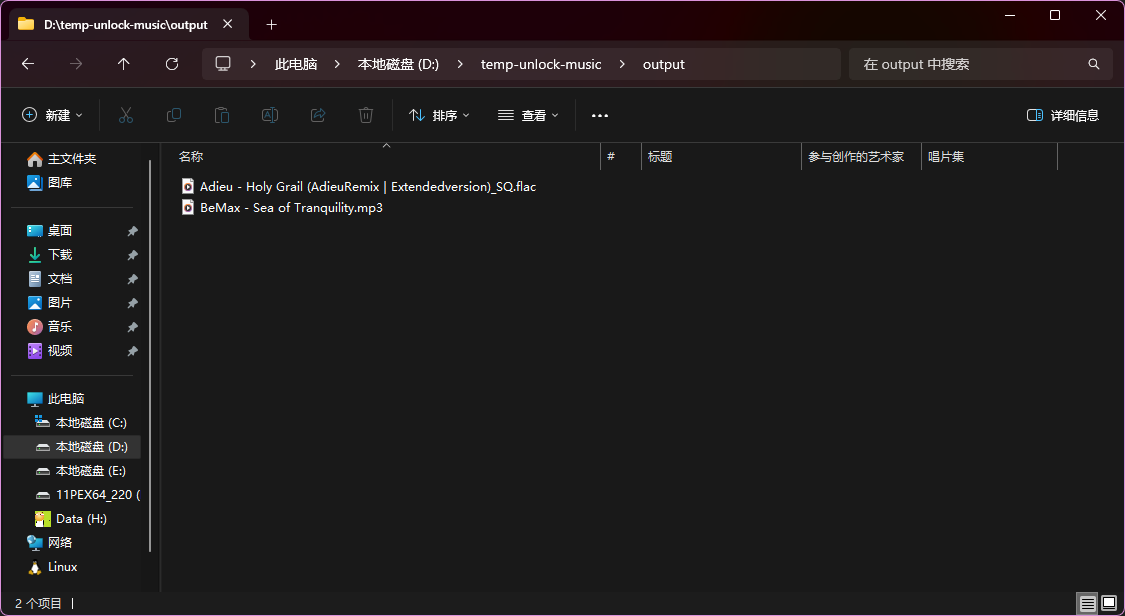Switch to large thumbnails view in status bar
This screenshot has width=1125, height=616.
(1108, 603)
